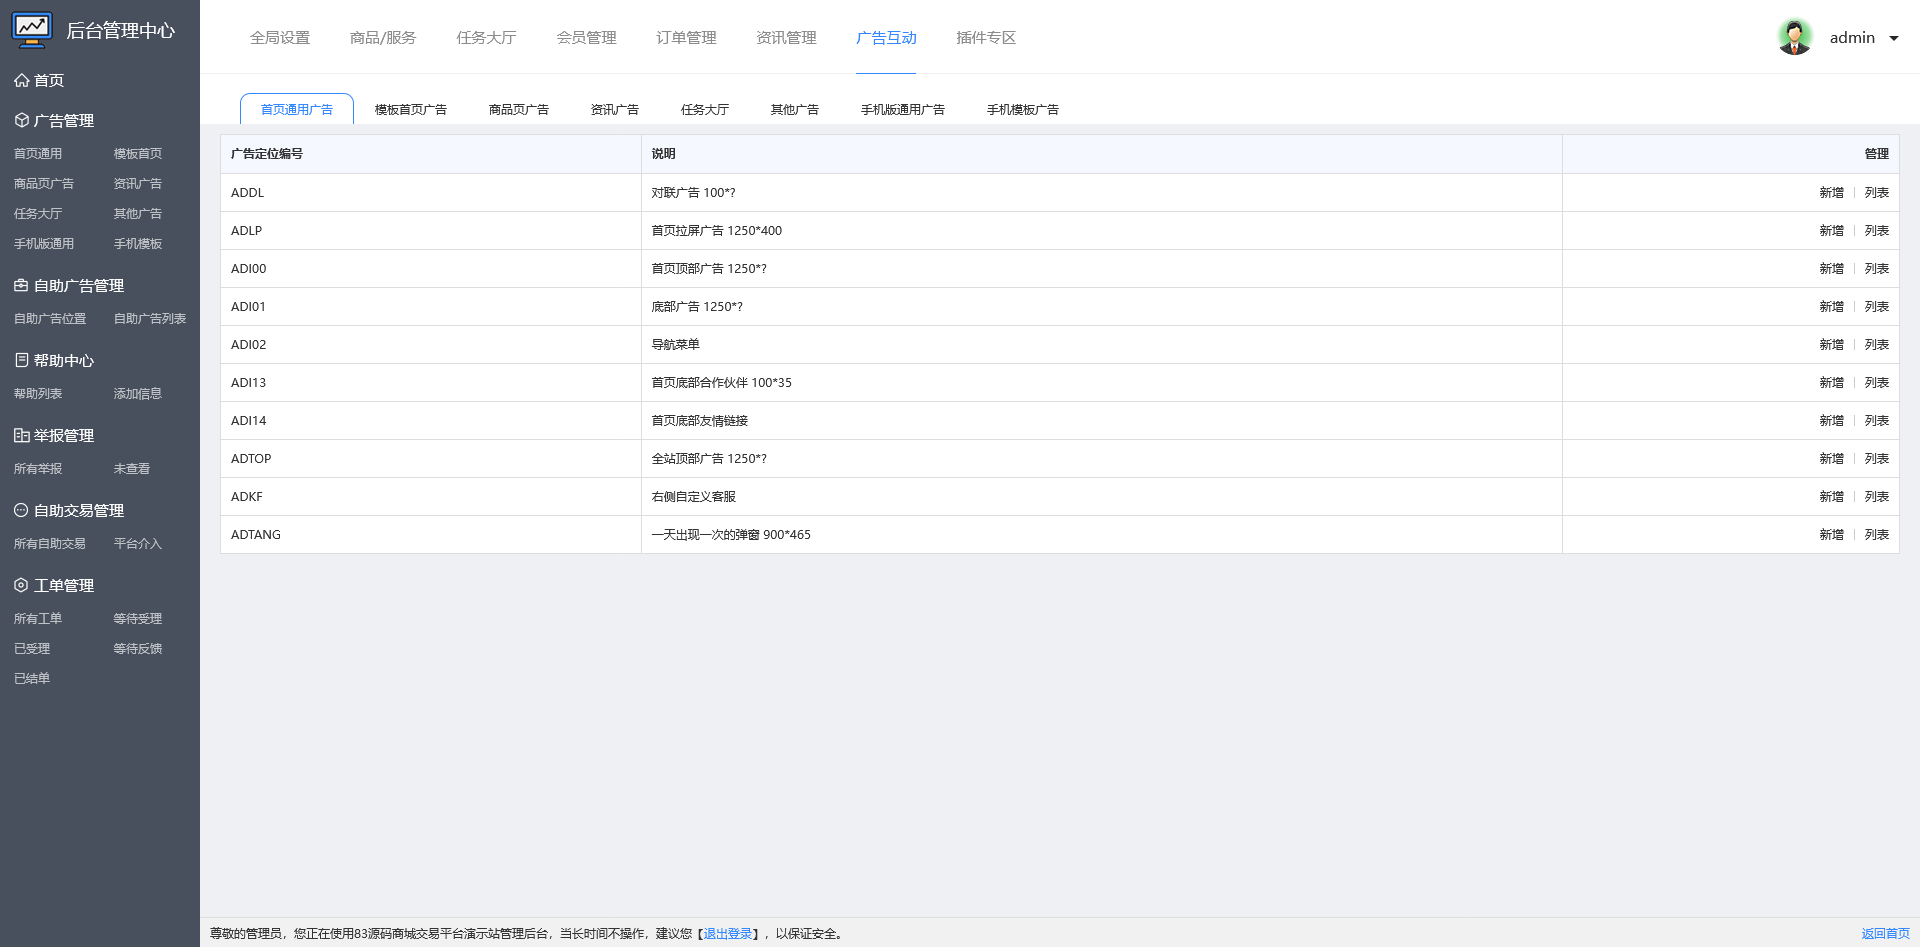The height and width of the screenshot is (947, 1920).
Task: Open the 任务大厅 top menu
Action: point(486,37)
